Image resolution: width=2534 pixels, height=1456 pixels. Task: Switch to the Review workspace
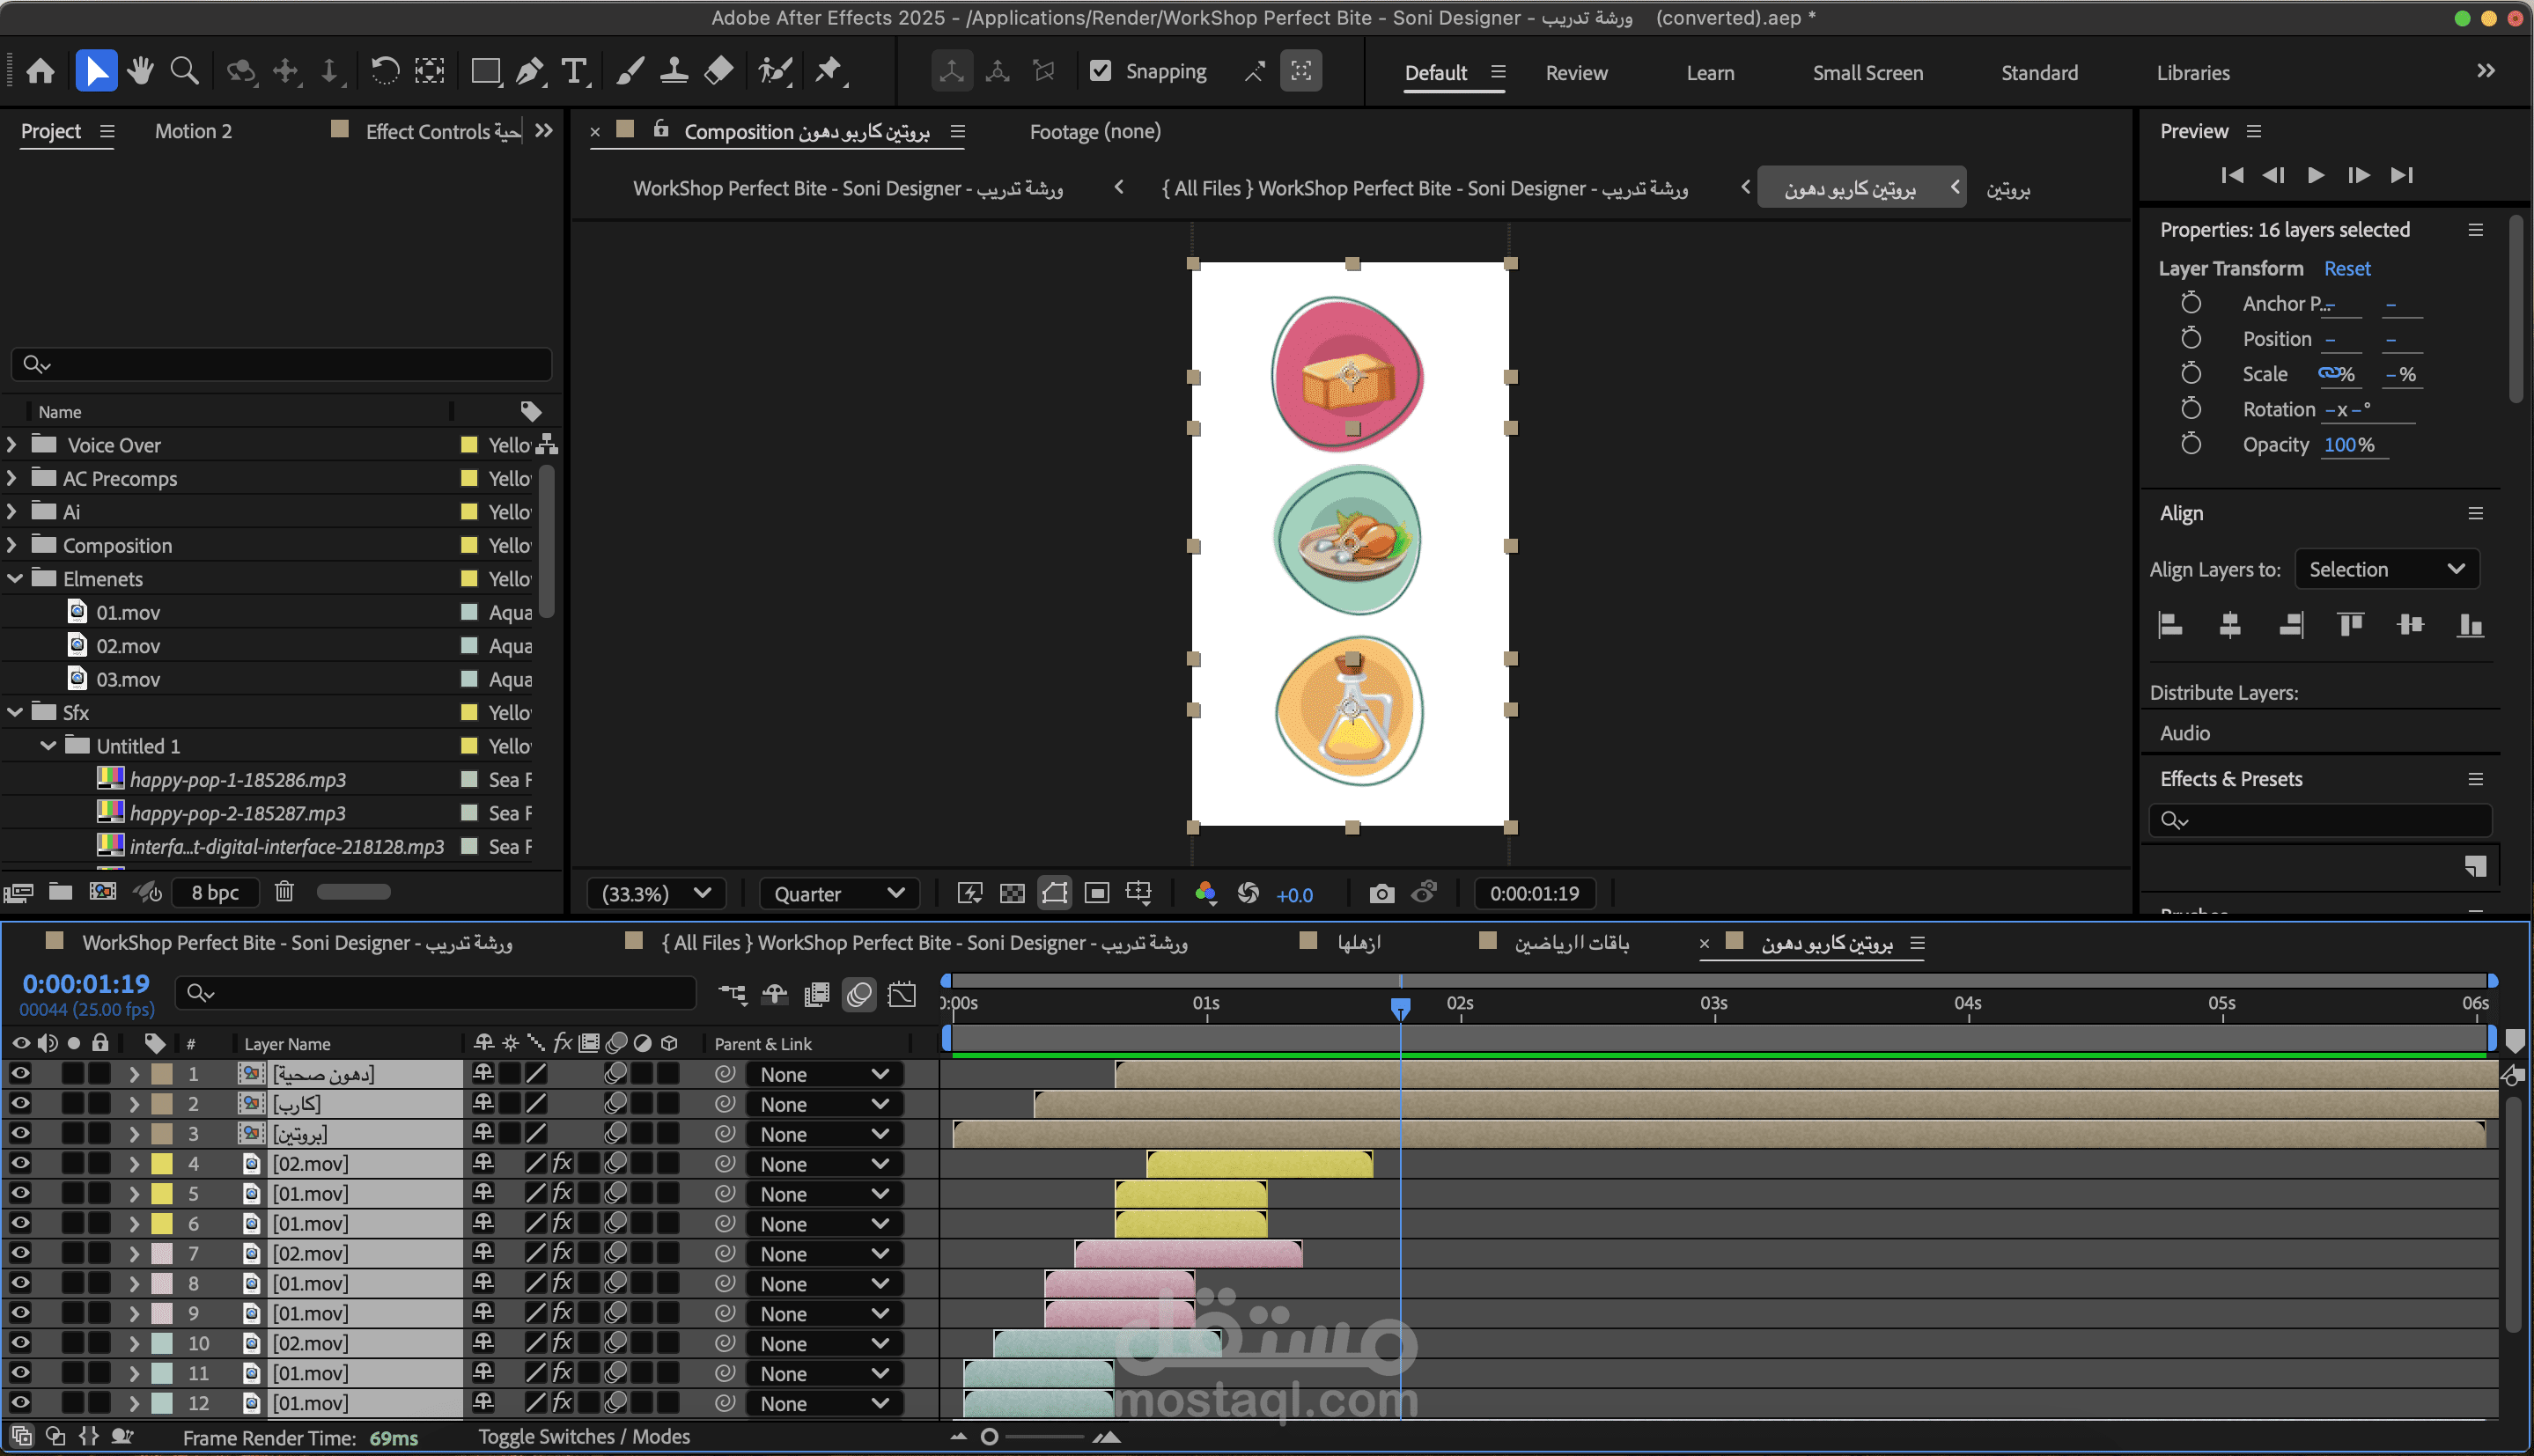(1575, 73)
